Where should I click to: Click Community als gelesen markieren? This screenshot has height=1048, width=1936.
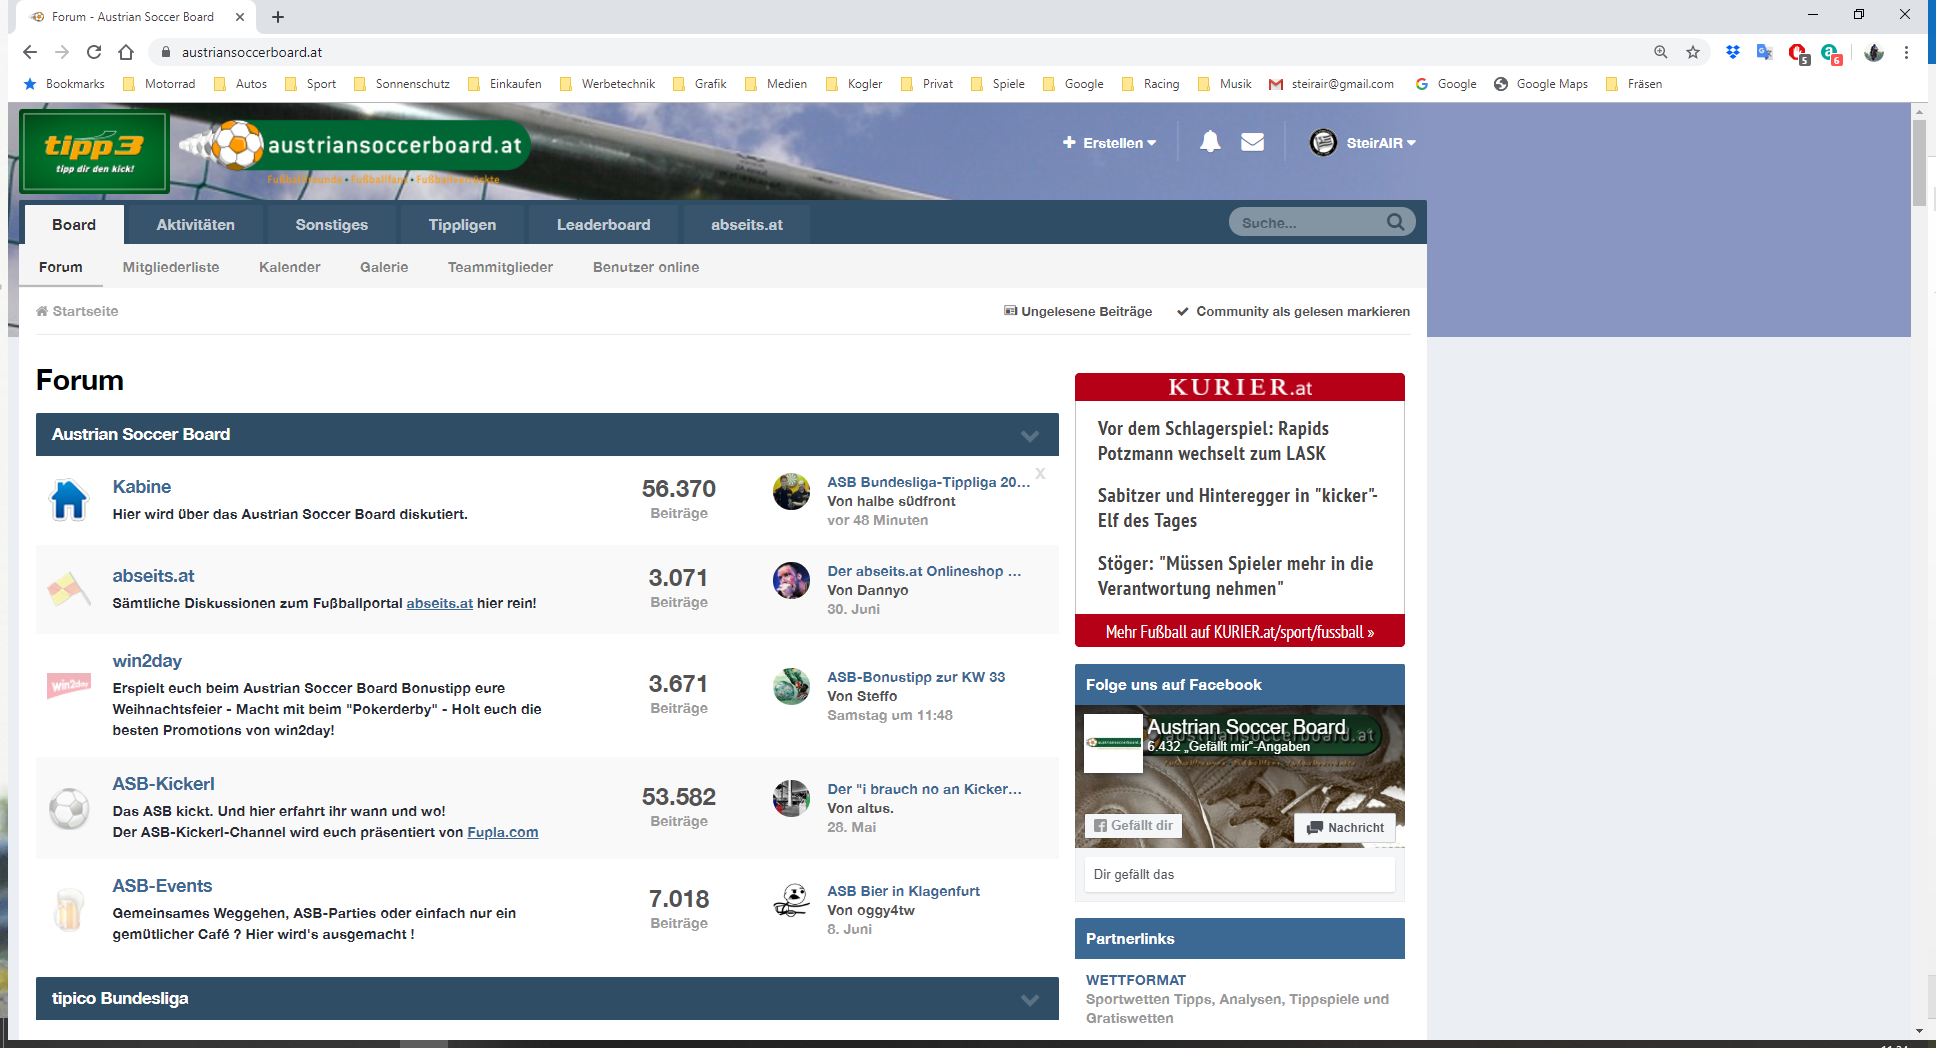[1294, 311]
